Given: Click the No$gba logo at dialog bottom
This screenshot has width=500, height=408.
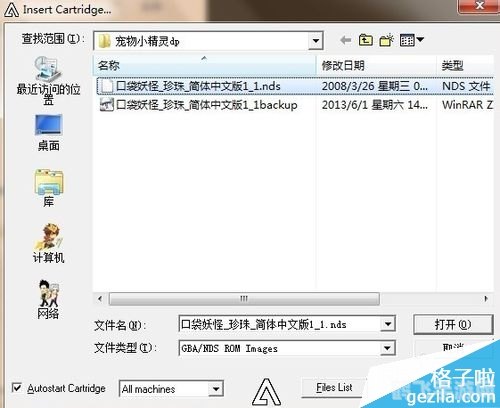Looking at the screenshot, I should [266, 392].
